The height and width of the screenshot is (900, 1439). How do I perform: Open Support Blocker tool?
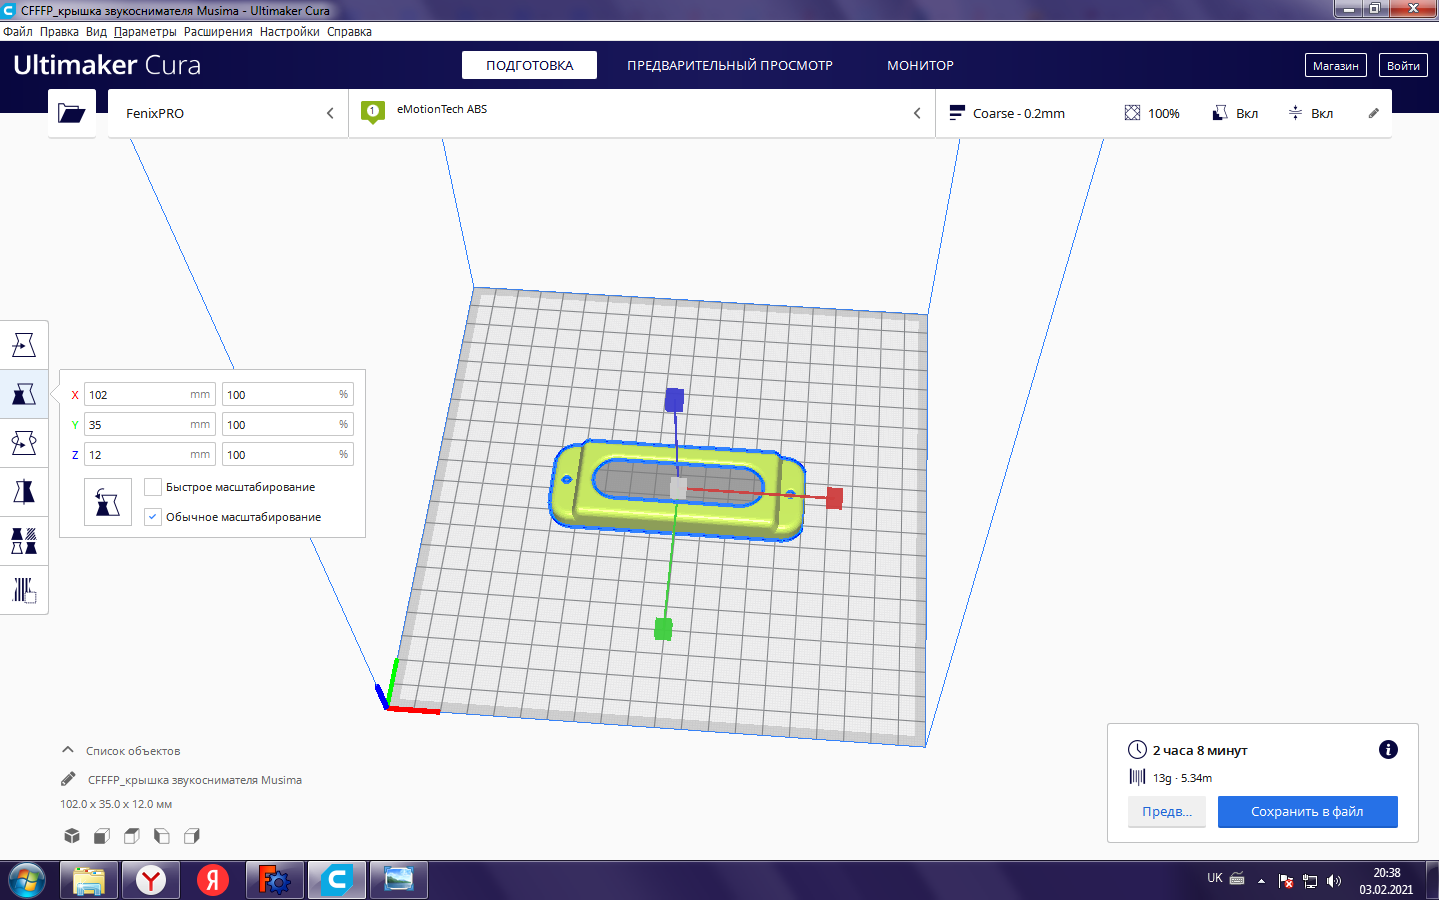click(x=24, y=590)
